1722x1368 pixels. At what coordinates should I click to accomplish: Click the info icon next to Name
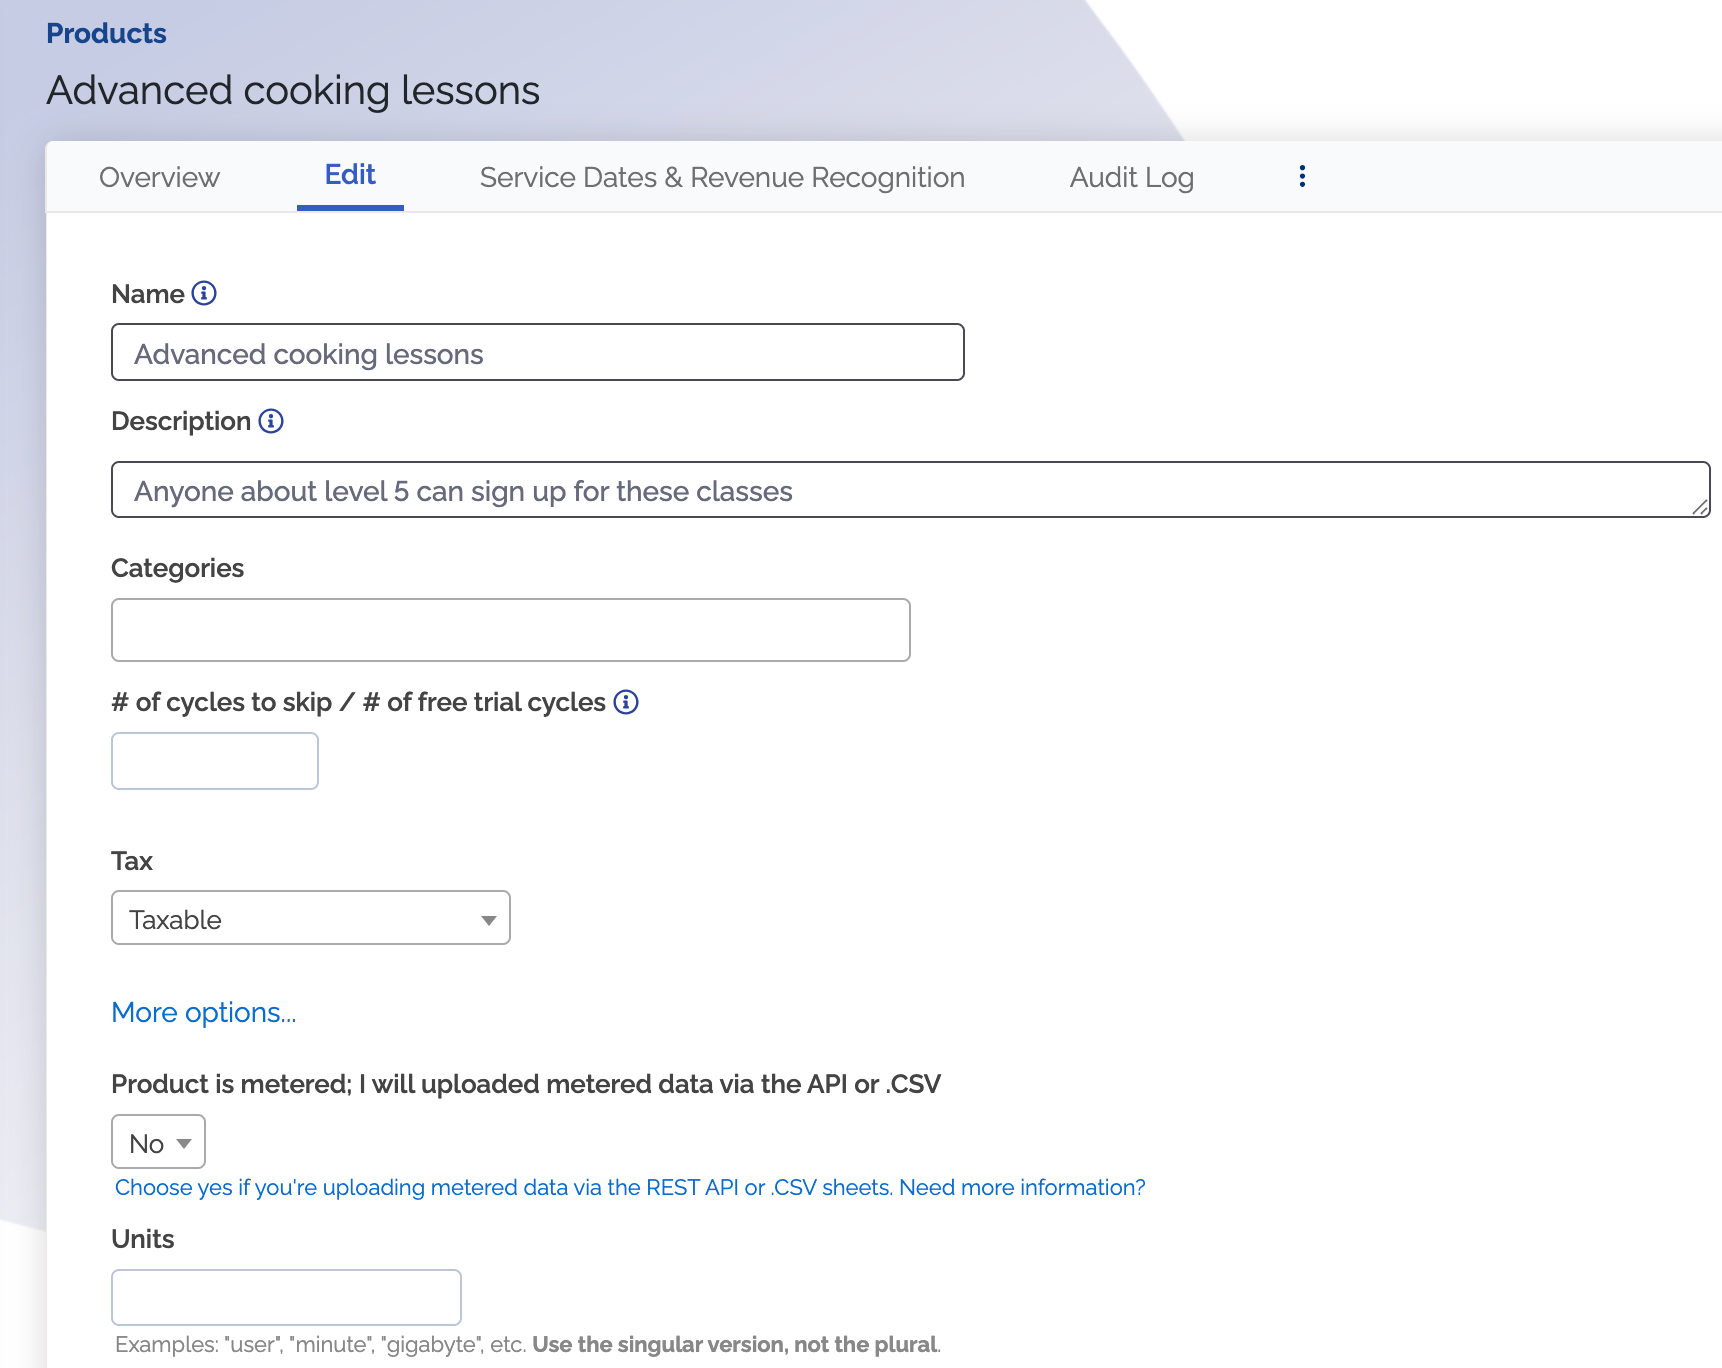204,293
